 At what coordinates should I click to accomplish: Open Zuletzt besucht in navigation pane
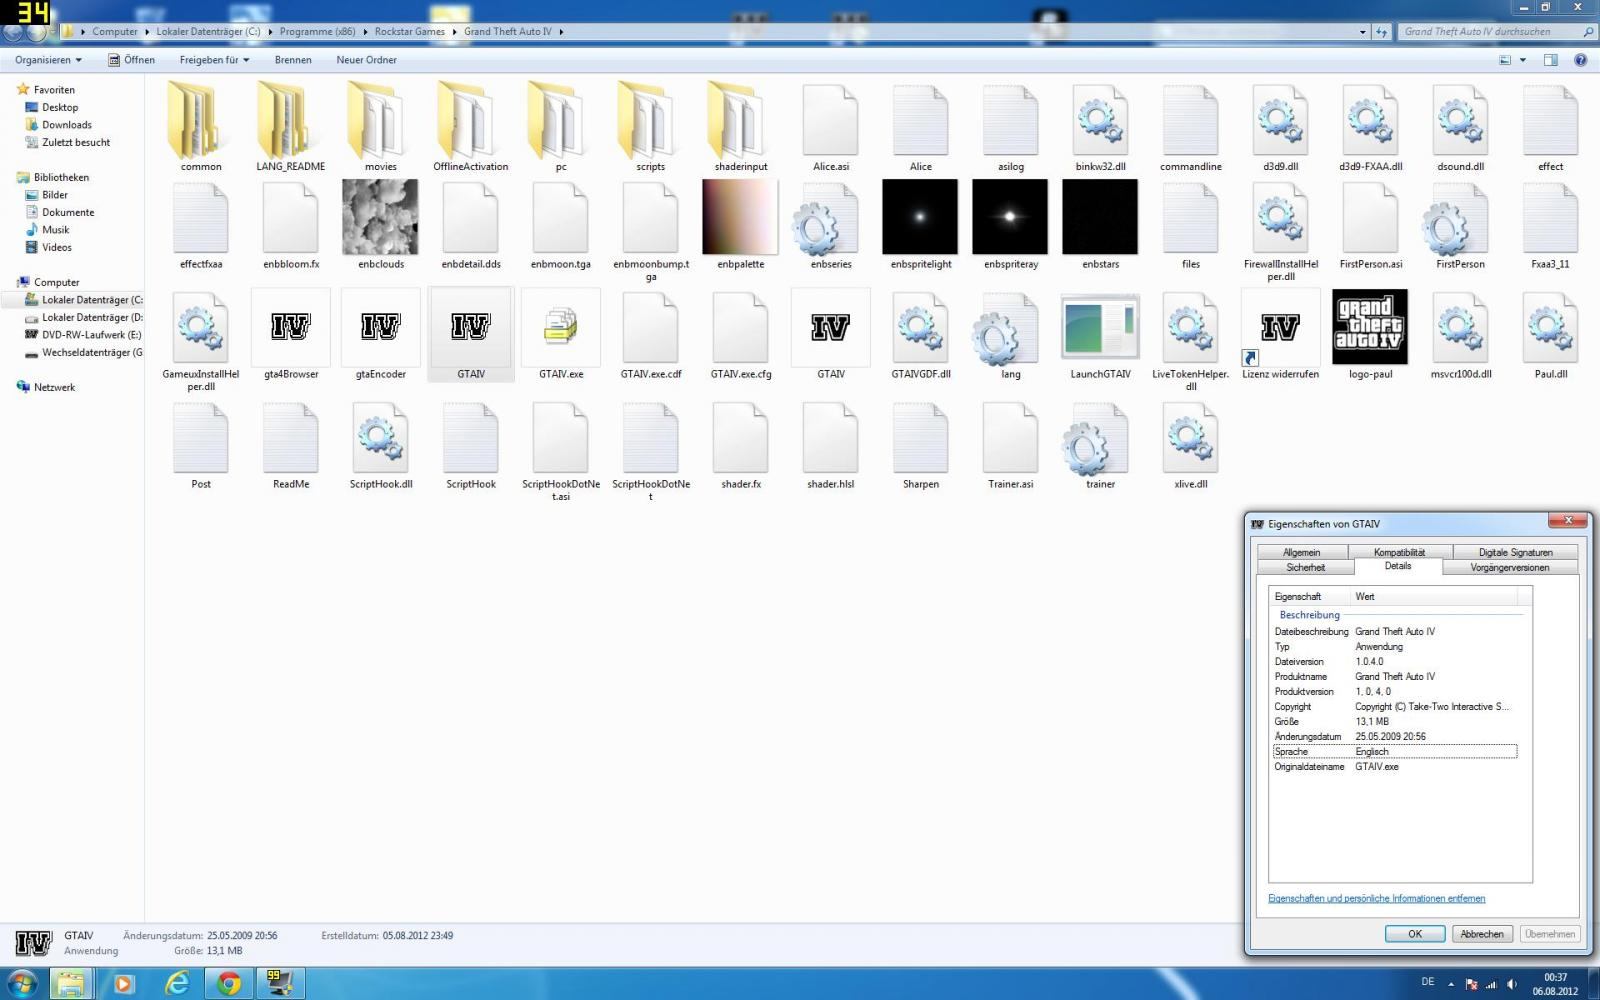point(76,142)
